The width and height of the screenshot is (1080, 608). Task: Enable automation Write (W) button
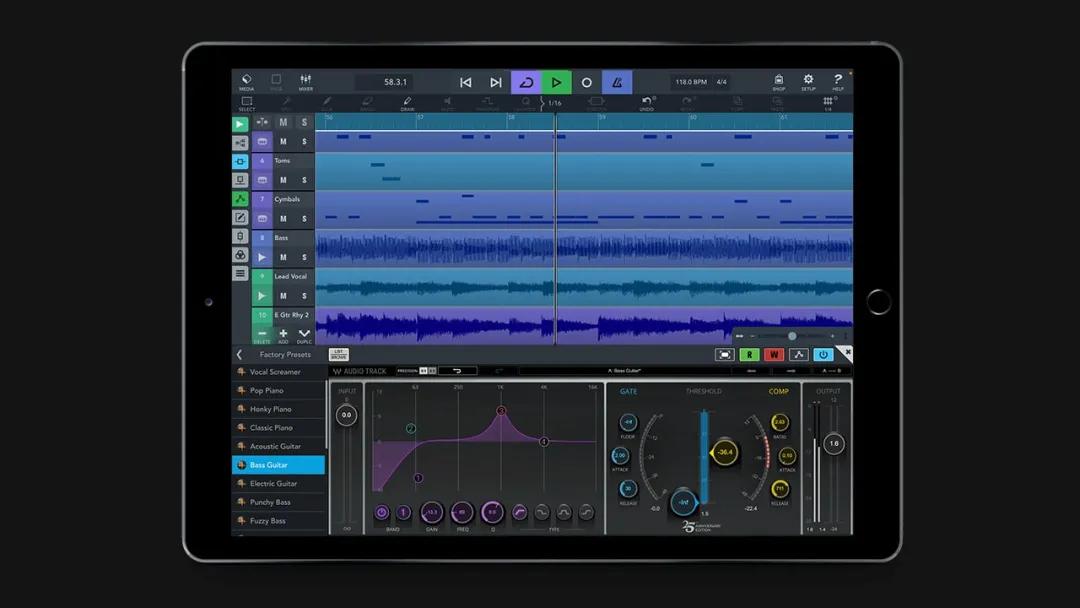[773, 355]
